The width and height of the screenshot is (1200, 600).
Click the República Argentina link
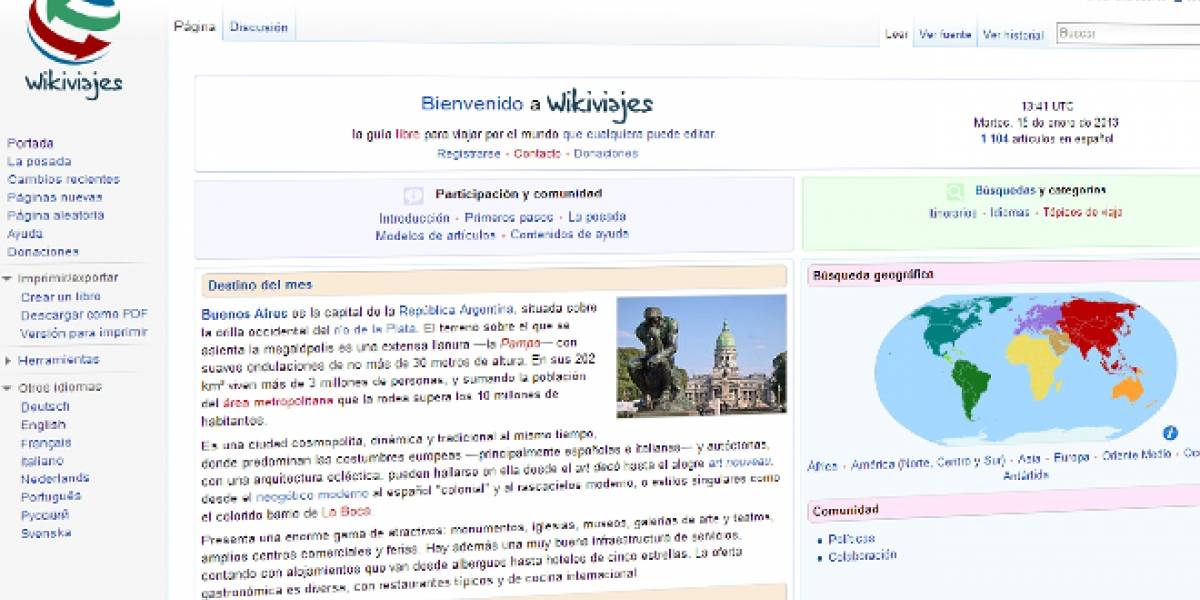coord(457,310)
